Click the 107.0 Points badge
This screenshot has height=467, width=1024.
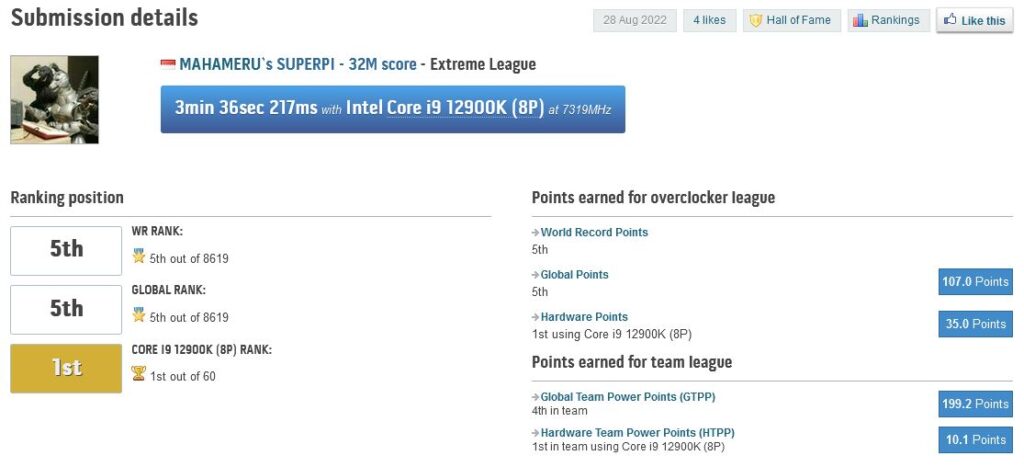tap(976, 282)
